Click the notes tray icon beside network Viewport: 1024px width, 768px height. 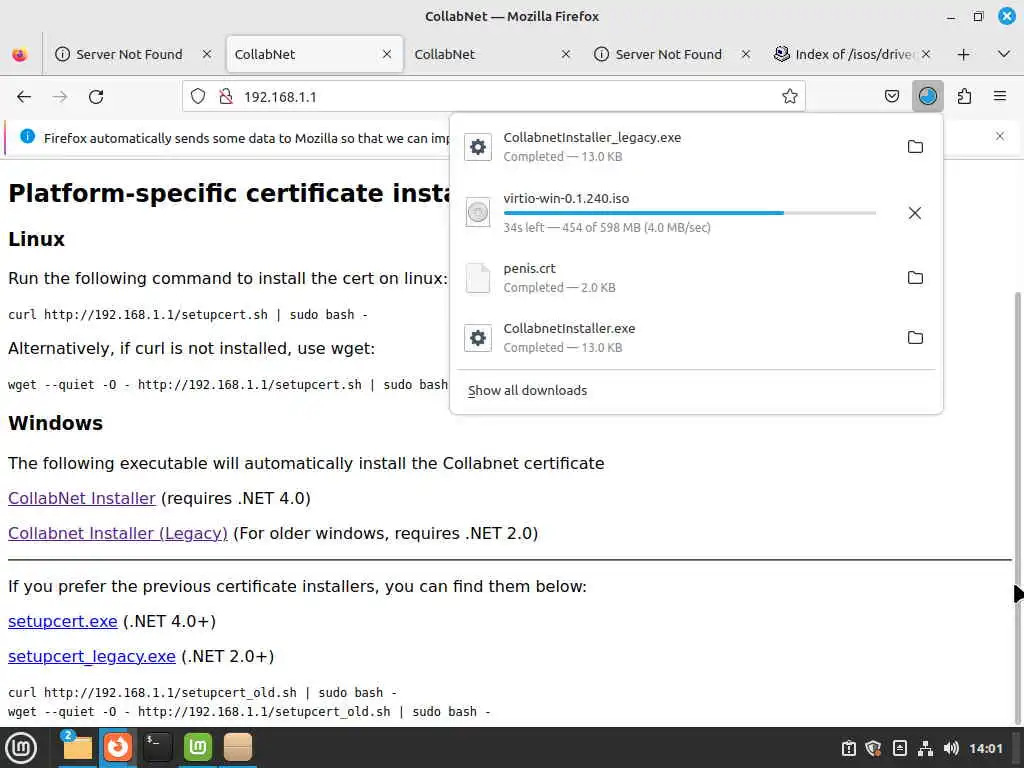pyautogui.click(x=899, y=748)
